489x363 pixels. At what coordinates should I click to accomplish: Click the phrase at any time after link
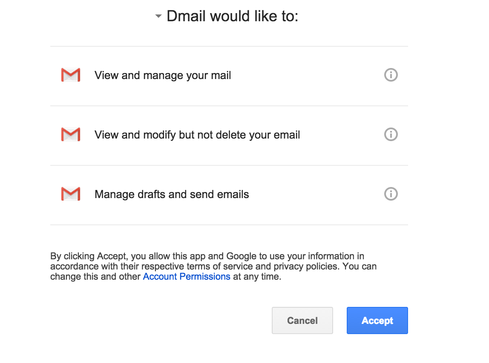[257, 276]
